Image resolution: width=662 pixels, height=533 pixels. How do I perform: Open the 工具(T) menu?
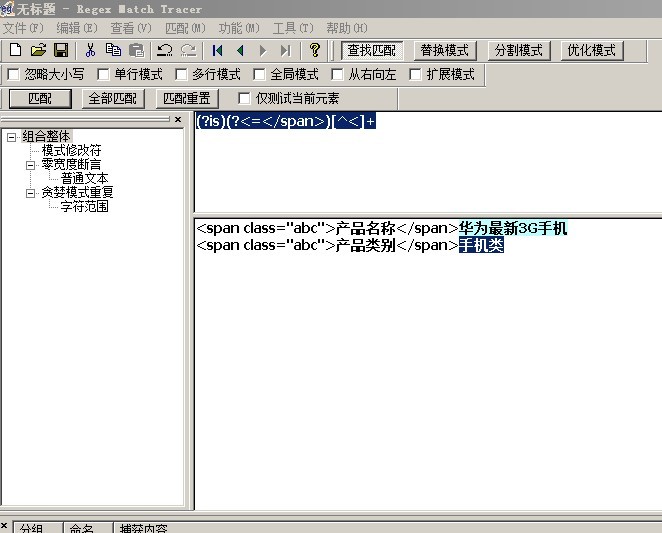(292, 28)
